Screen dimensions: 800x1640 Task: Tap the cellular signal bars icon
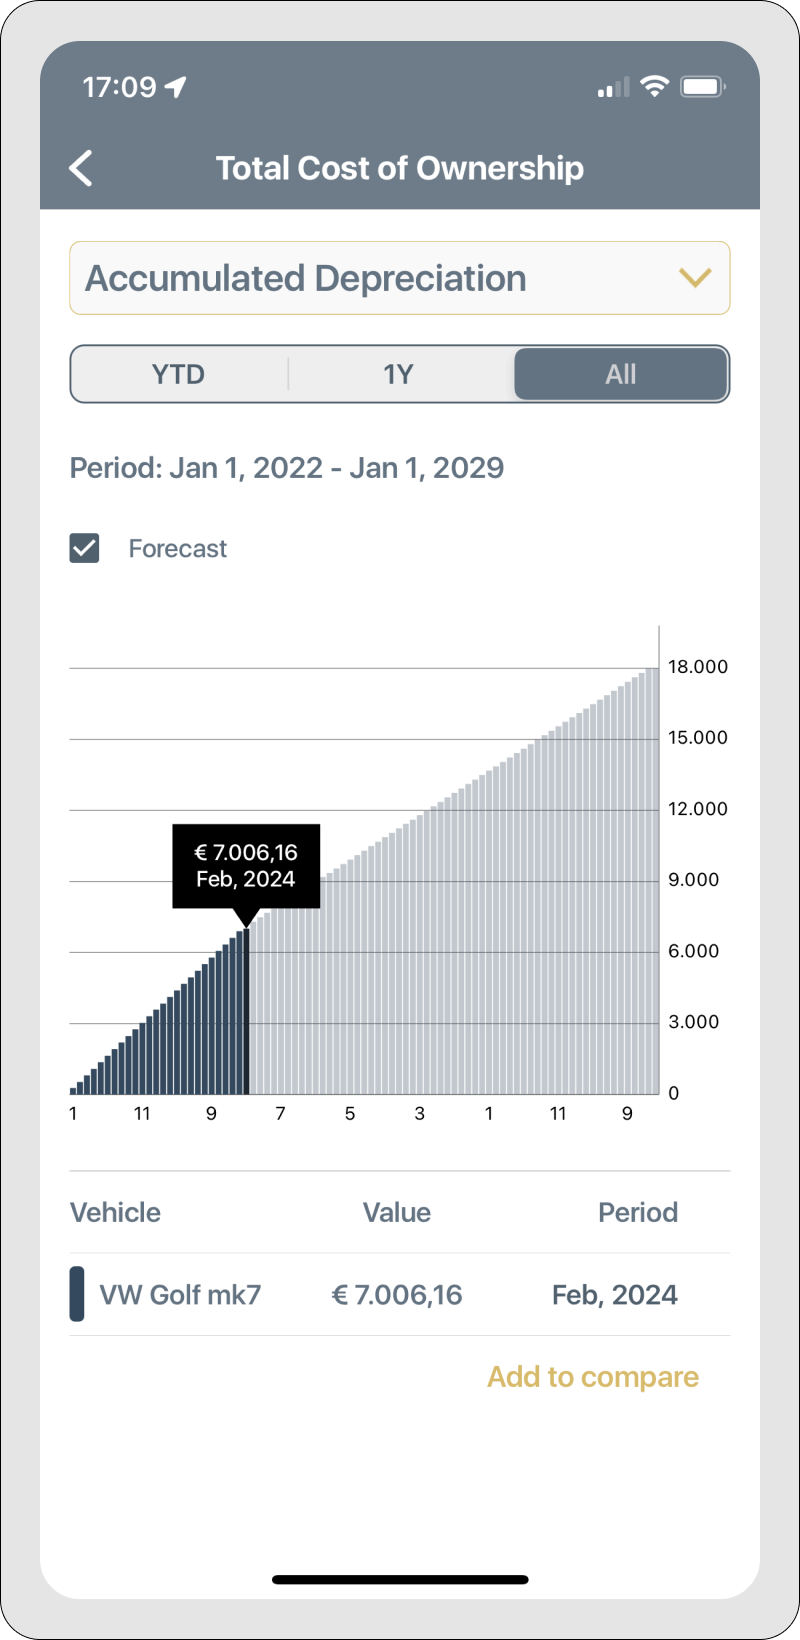(x=613, y=88)
